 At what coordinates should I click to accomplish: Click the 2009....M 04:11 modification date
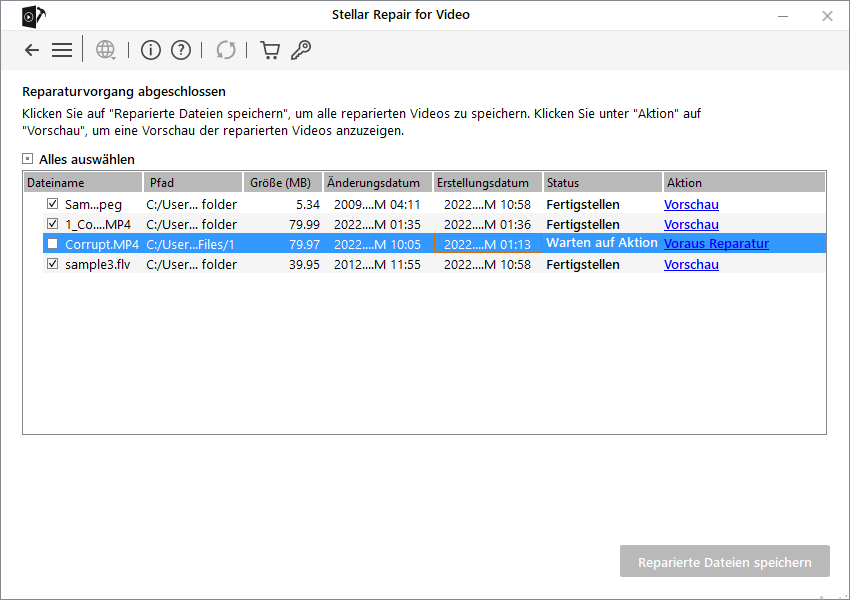[x=377, y=204]
